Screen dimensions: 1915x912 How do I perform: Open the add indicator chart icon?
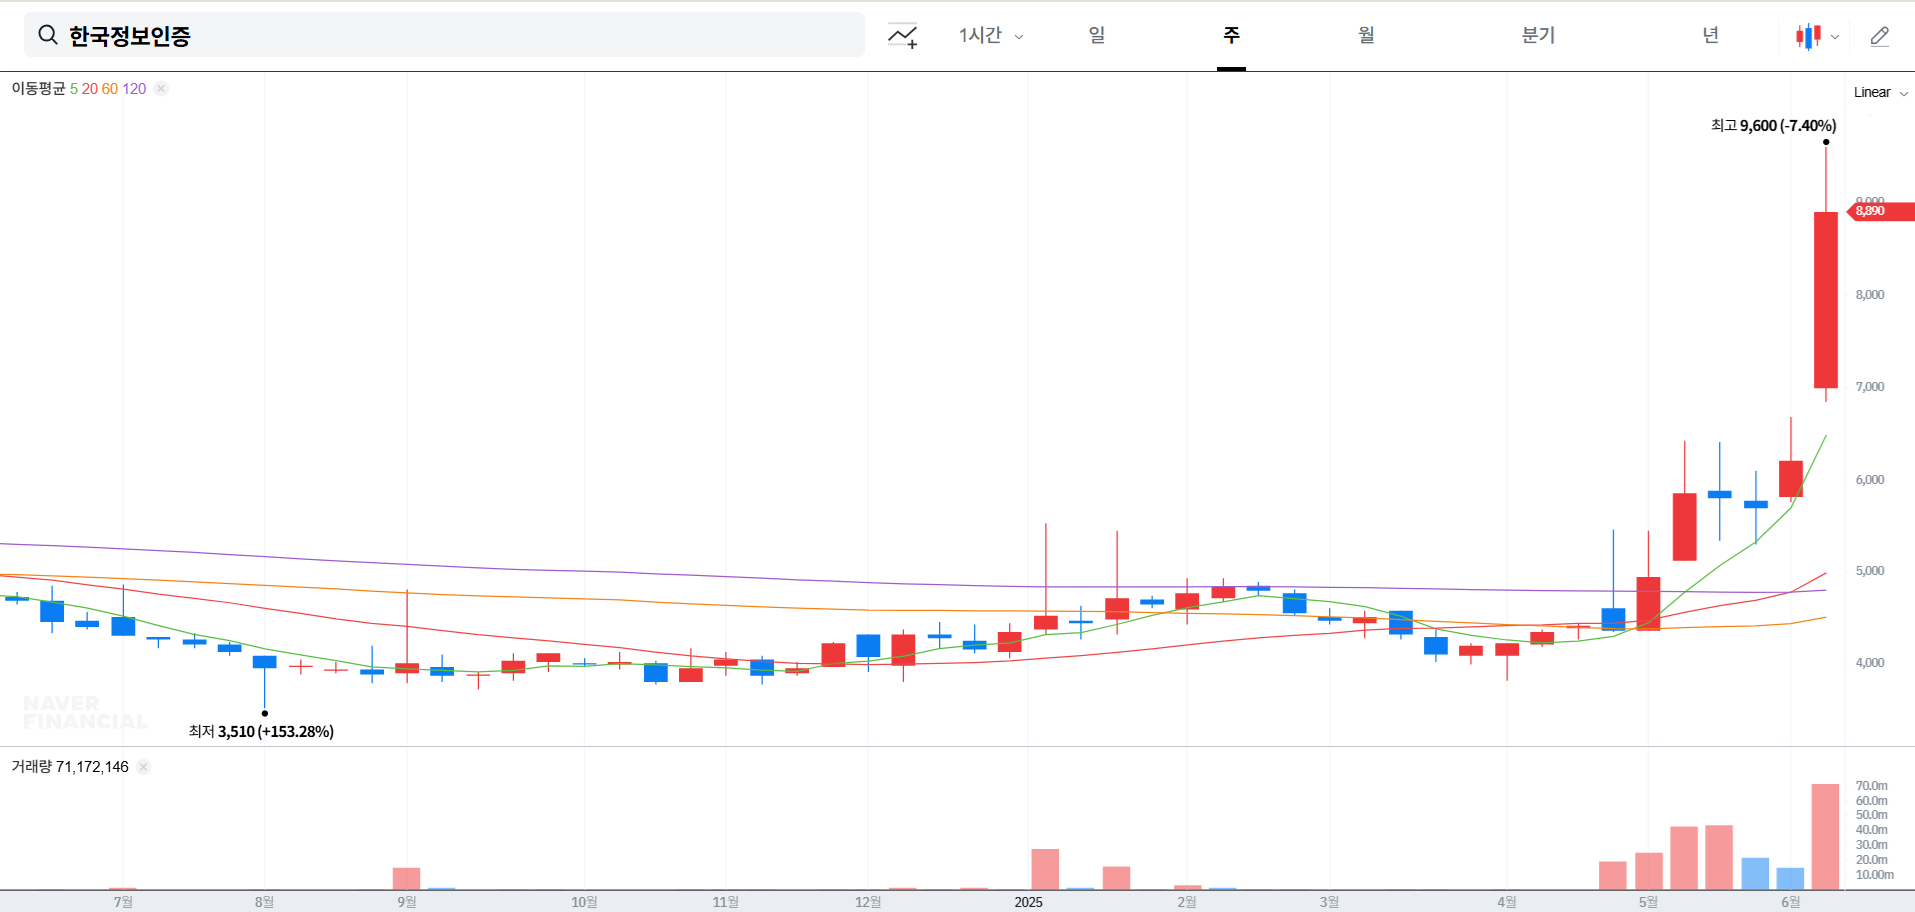(902, 36)
